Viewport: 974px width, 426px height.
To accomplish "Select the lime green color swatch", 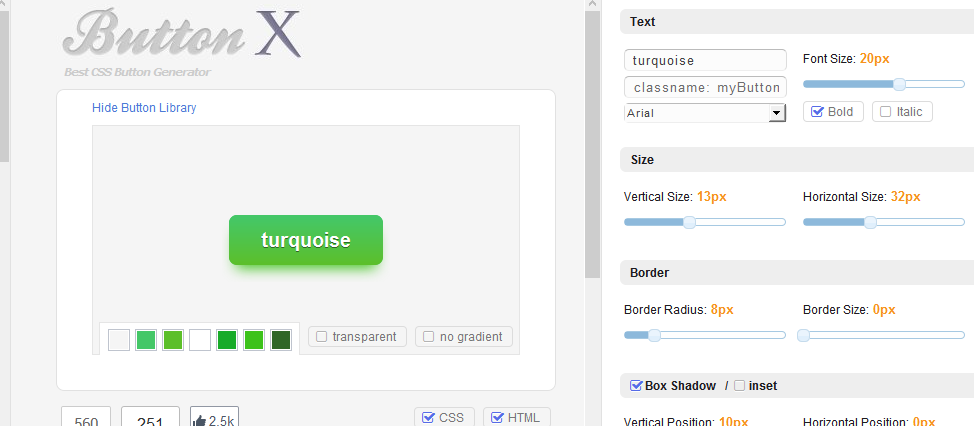I will point(173,340).
